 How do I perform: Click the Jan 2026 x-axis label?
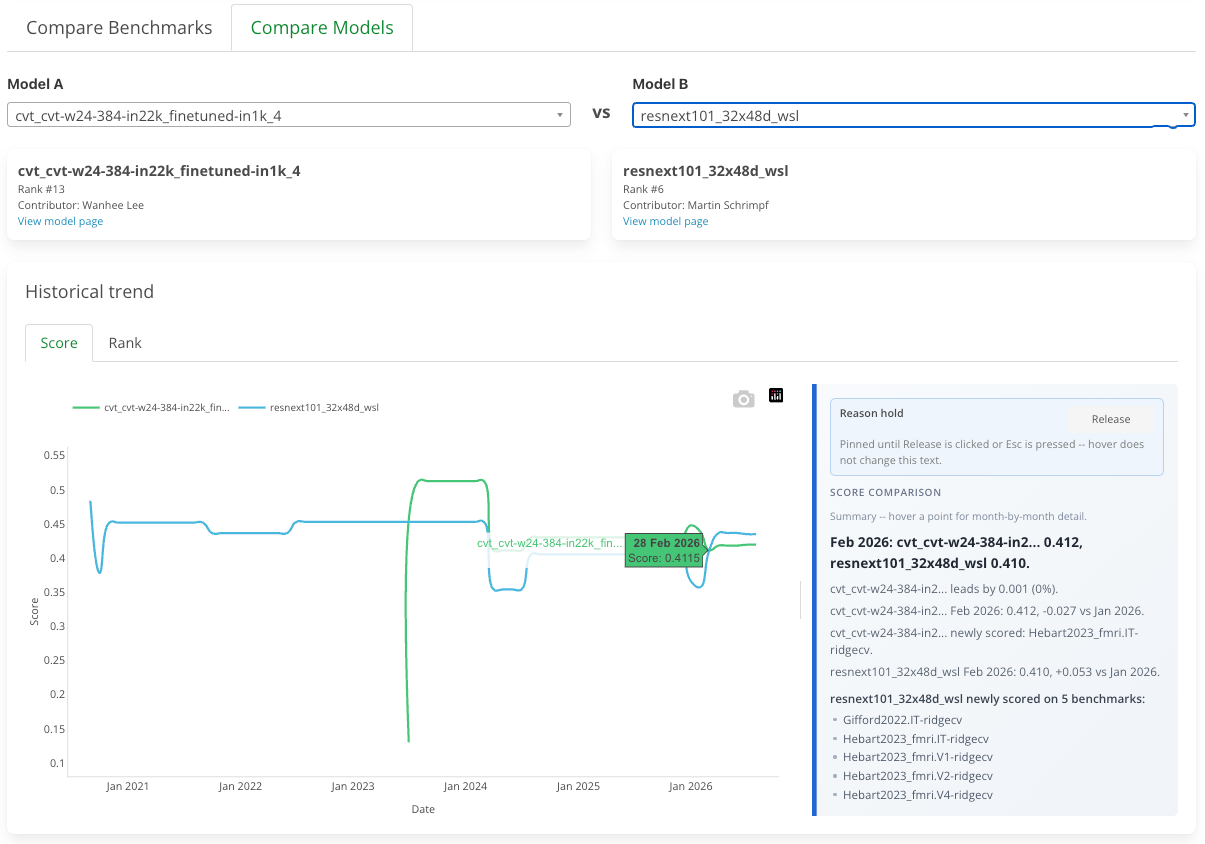tap(690, 786)
